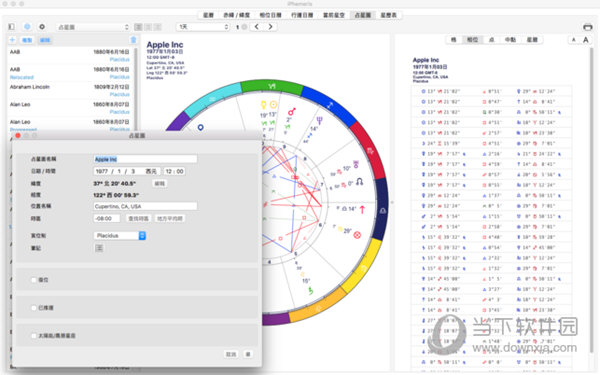
Task: Toggle the sidebar panel icon
Action: (x=11, y=26)
